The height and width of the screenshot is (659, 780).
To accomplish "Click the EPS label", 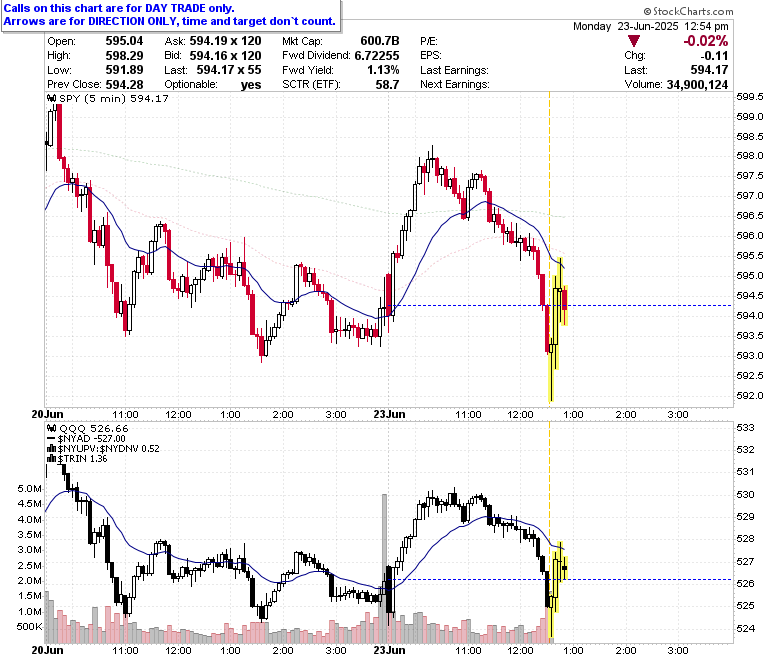I will tap(431, 55).
